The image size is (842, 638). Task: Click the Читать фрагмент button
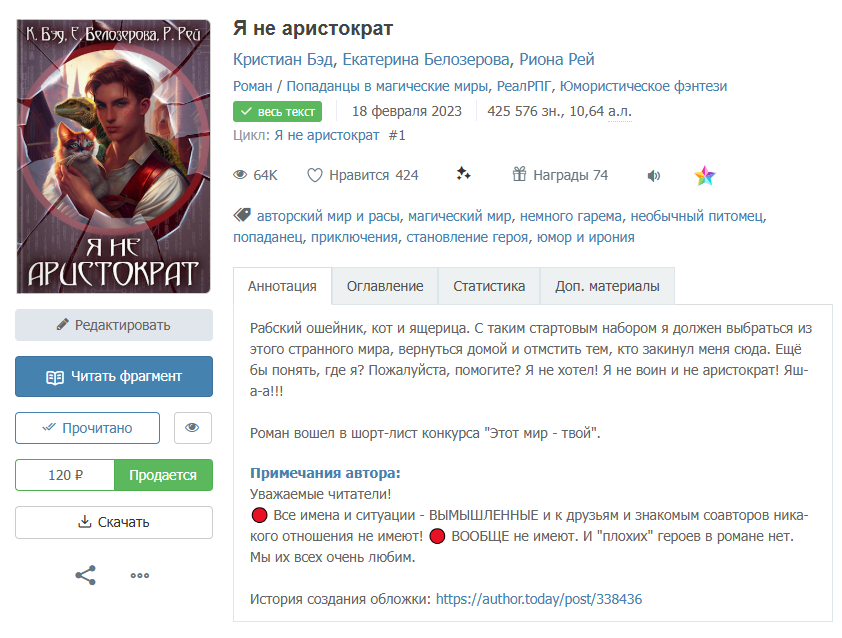114,376
